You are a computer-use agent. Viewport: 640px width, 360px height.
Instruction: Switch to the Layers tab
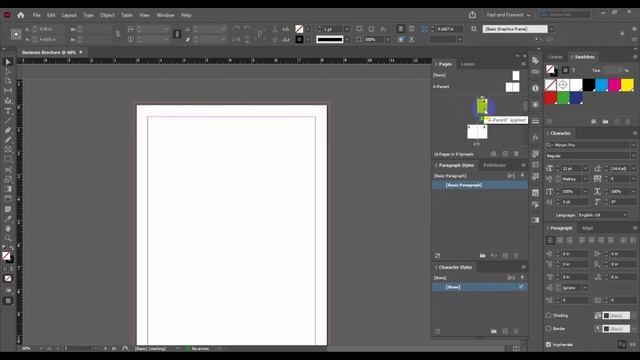468,64
